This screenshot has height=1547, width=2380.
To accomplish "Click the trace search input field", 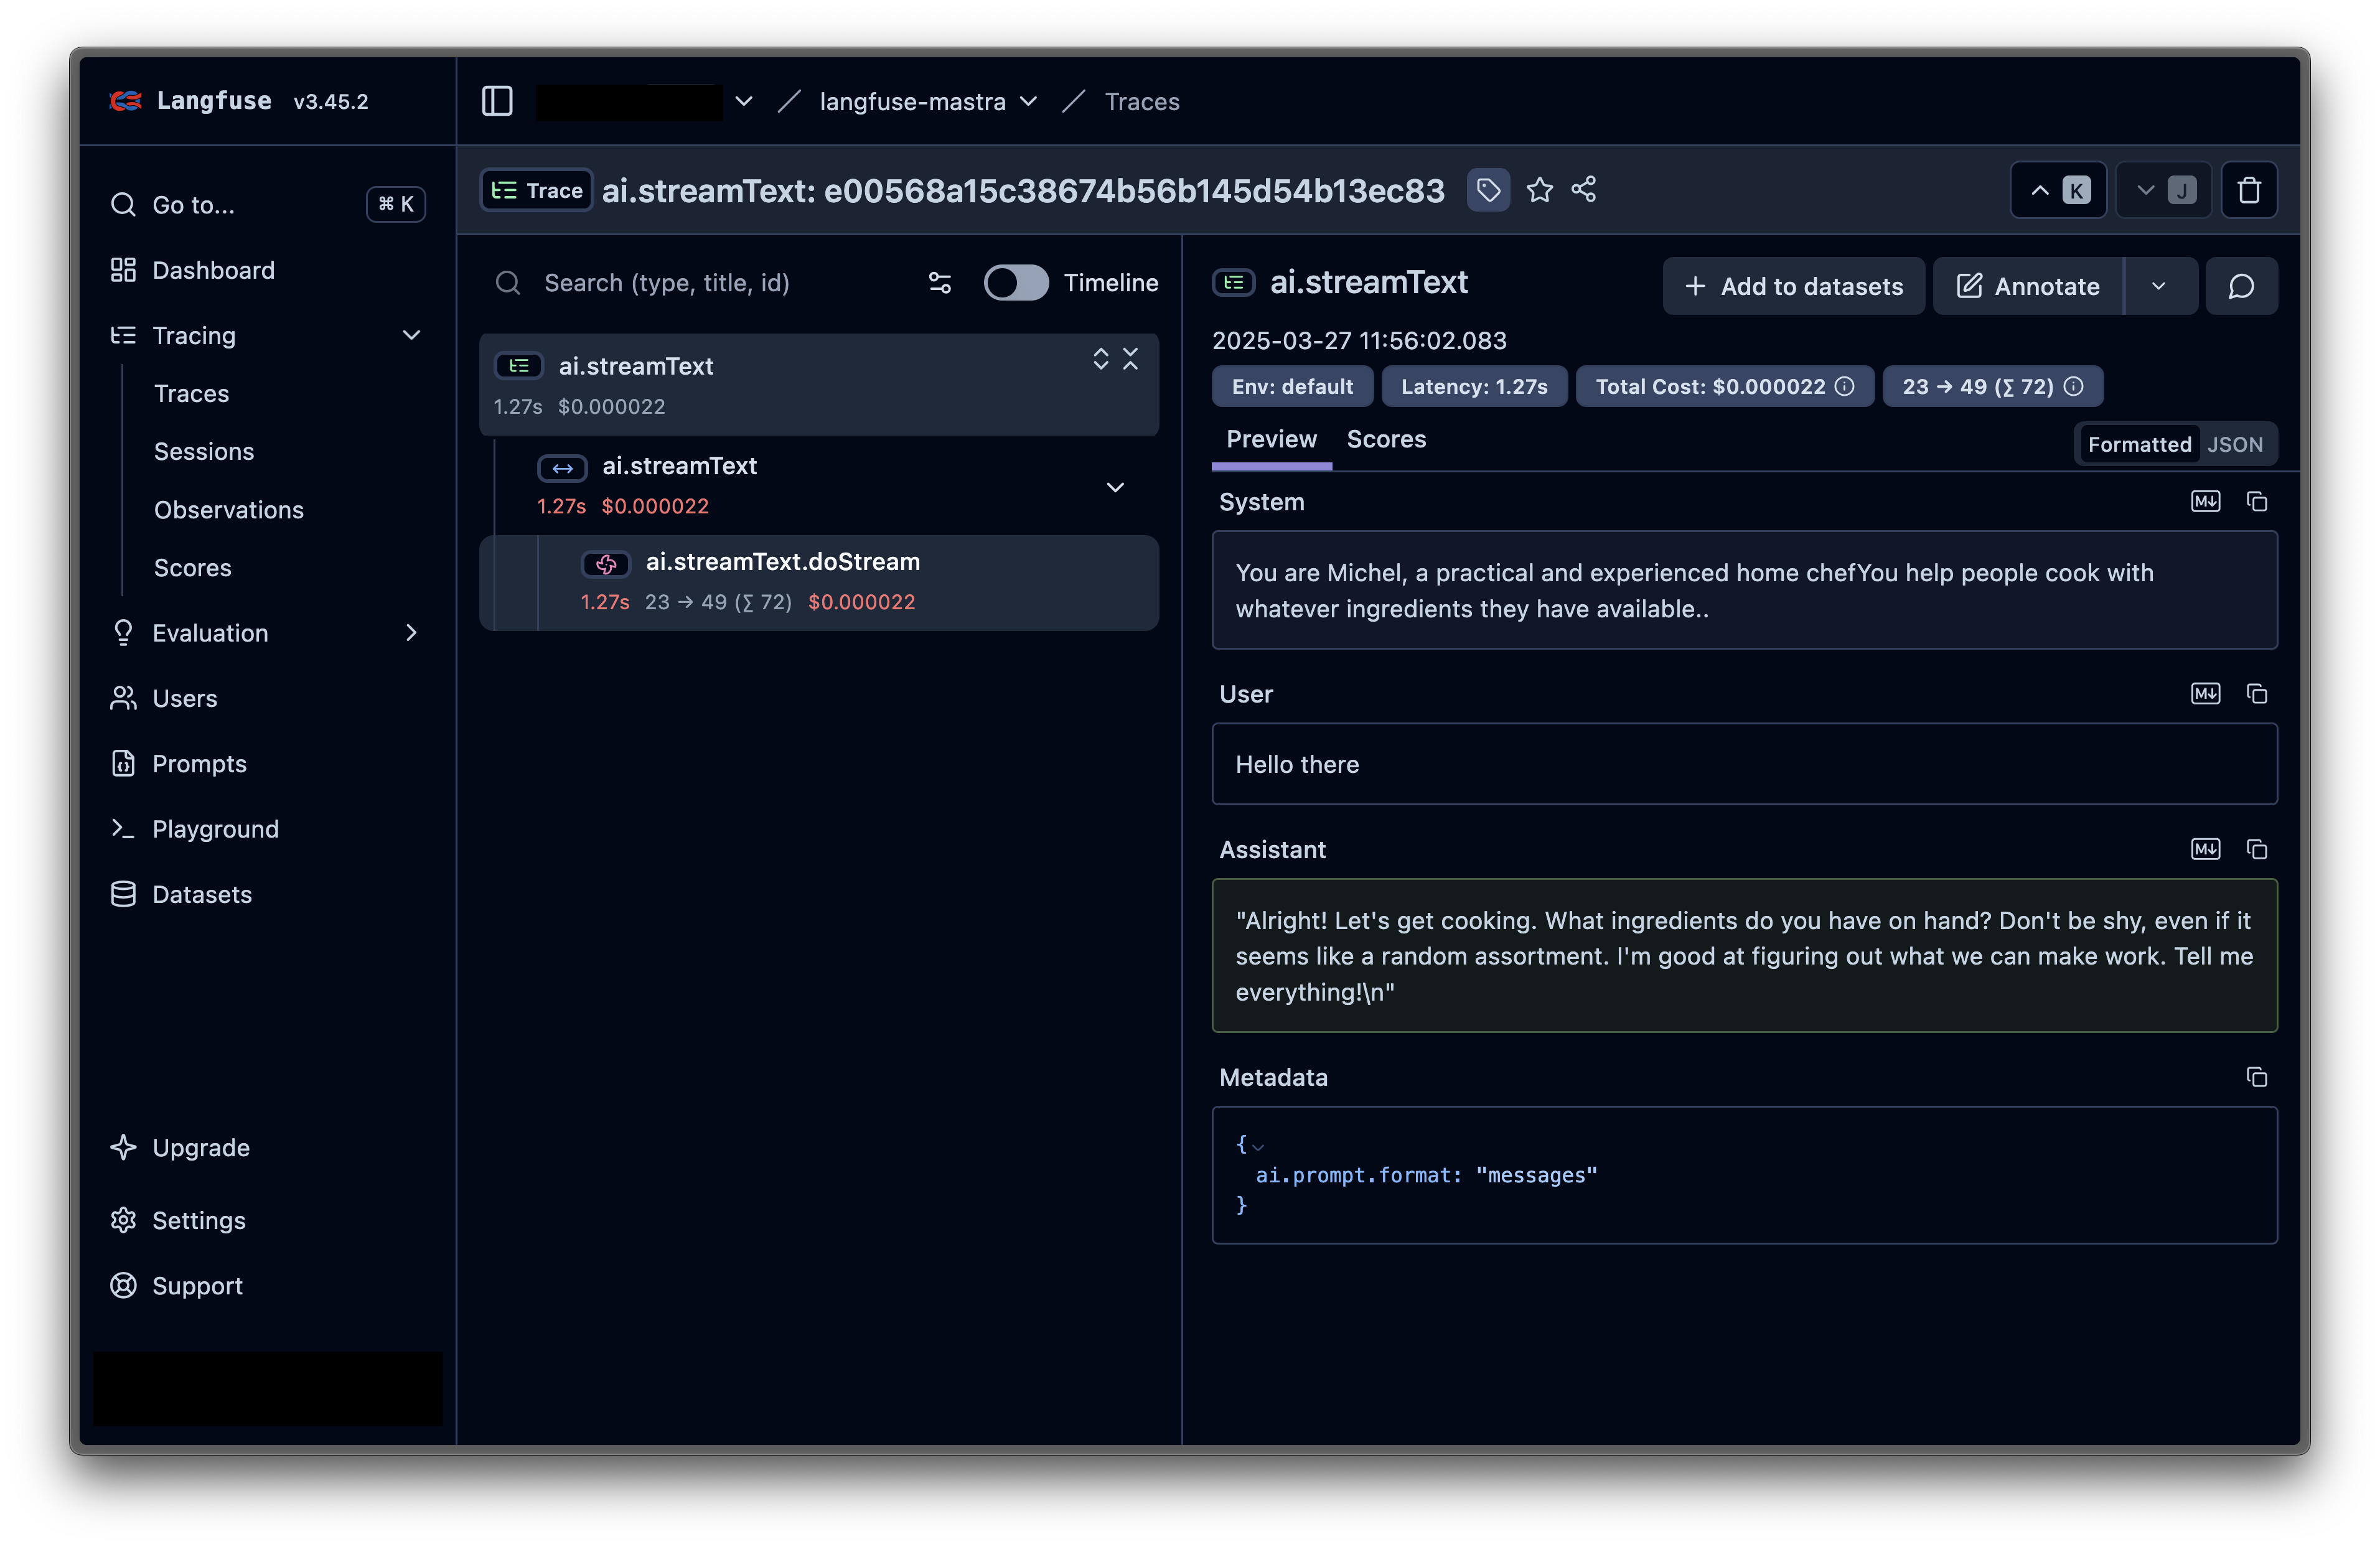I will pyautogui.click(x=700, y=283).
